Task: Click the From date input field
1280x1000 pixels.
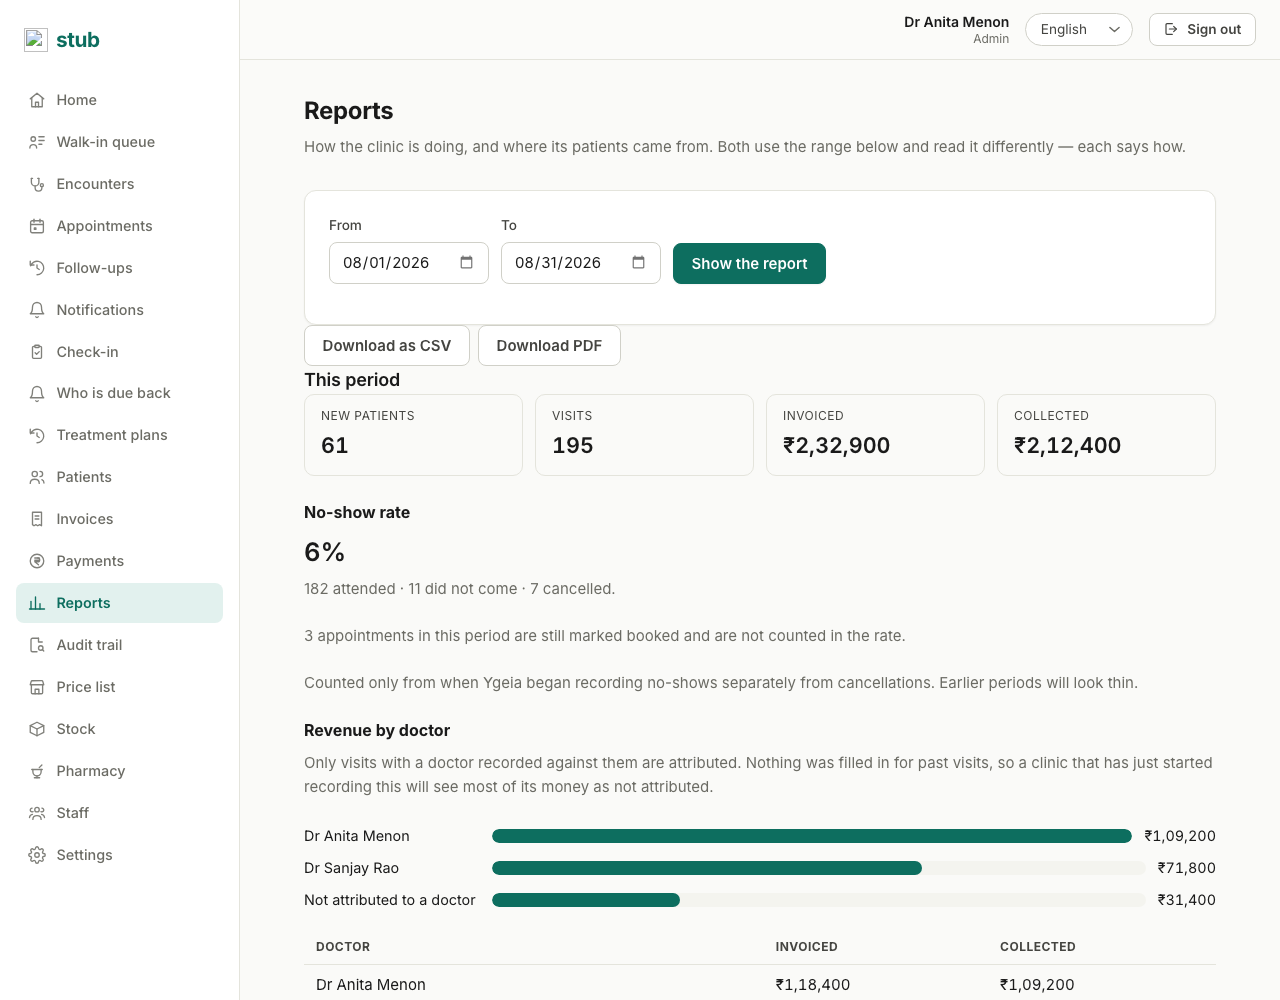Action: pyautogui.click(x=409, y=263)
